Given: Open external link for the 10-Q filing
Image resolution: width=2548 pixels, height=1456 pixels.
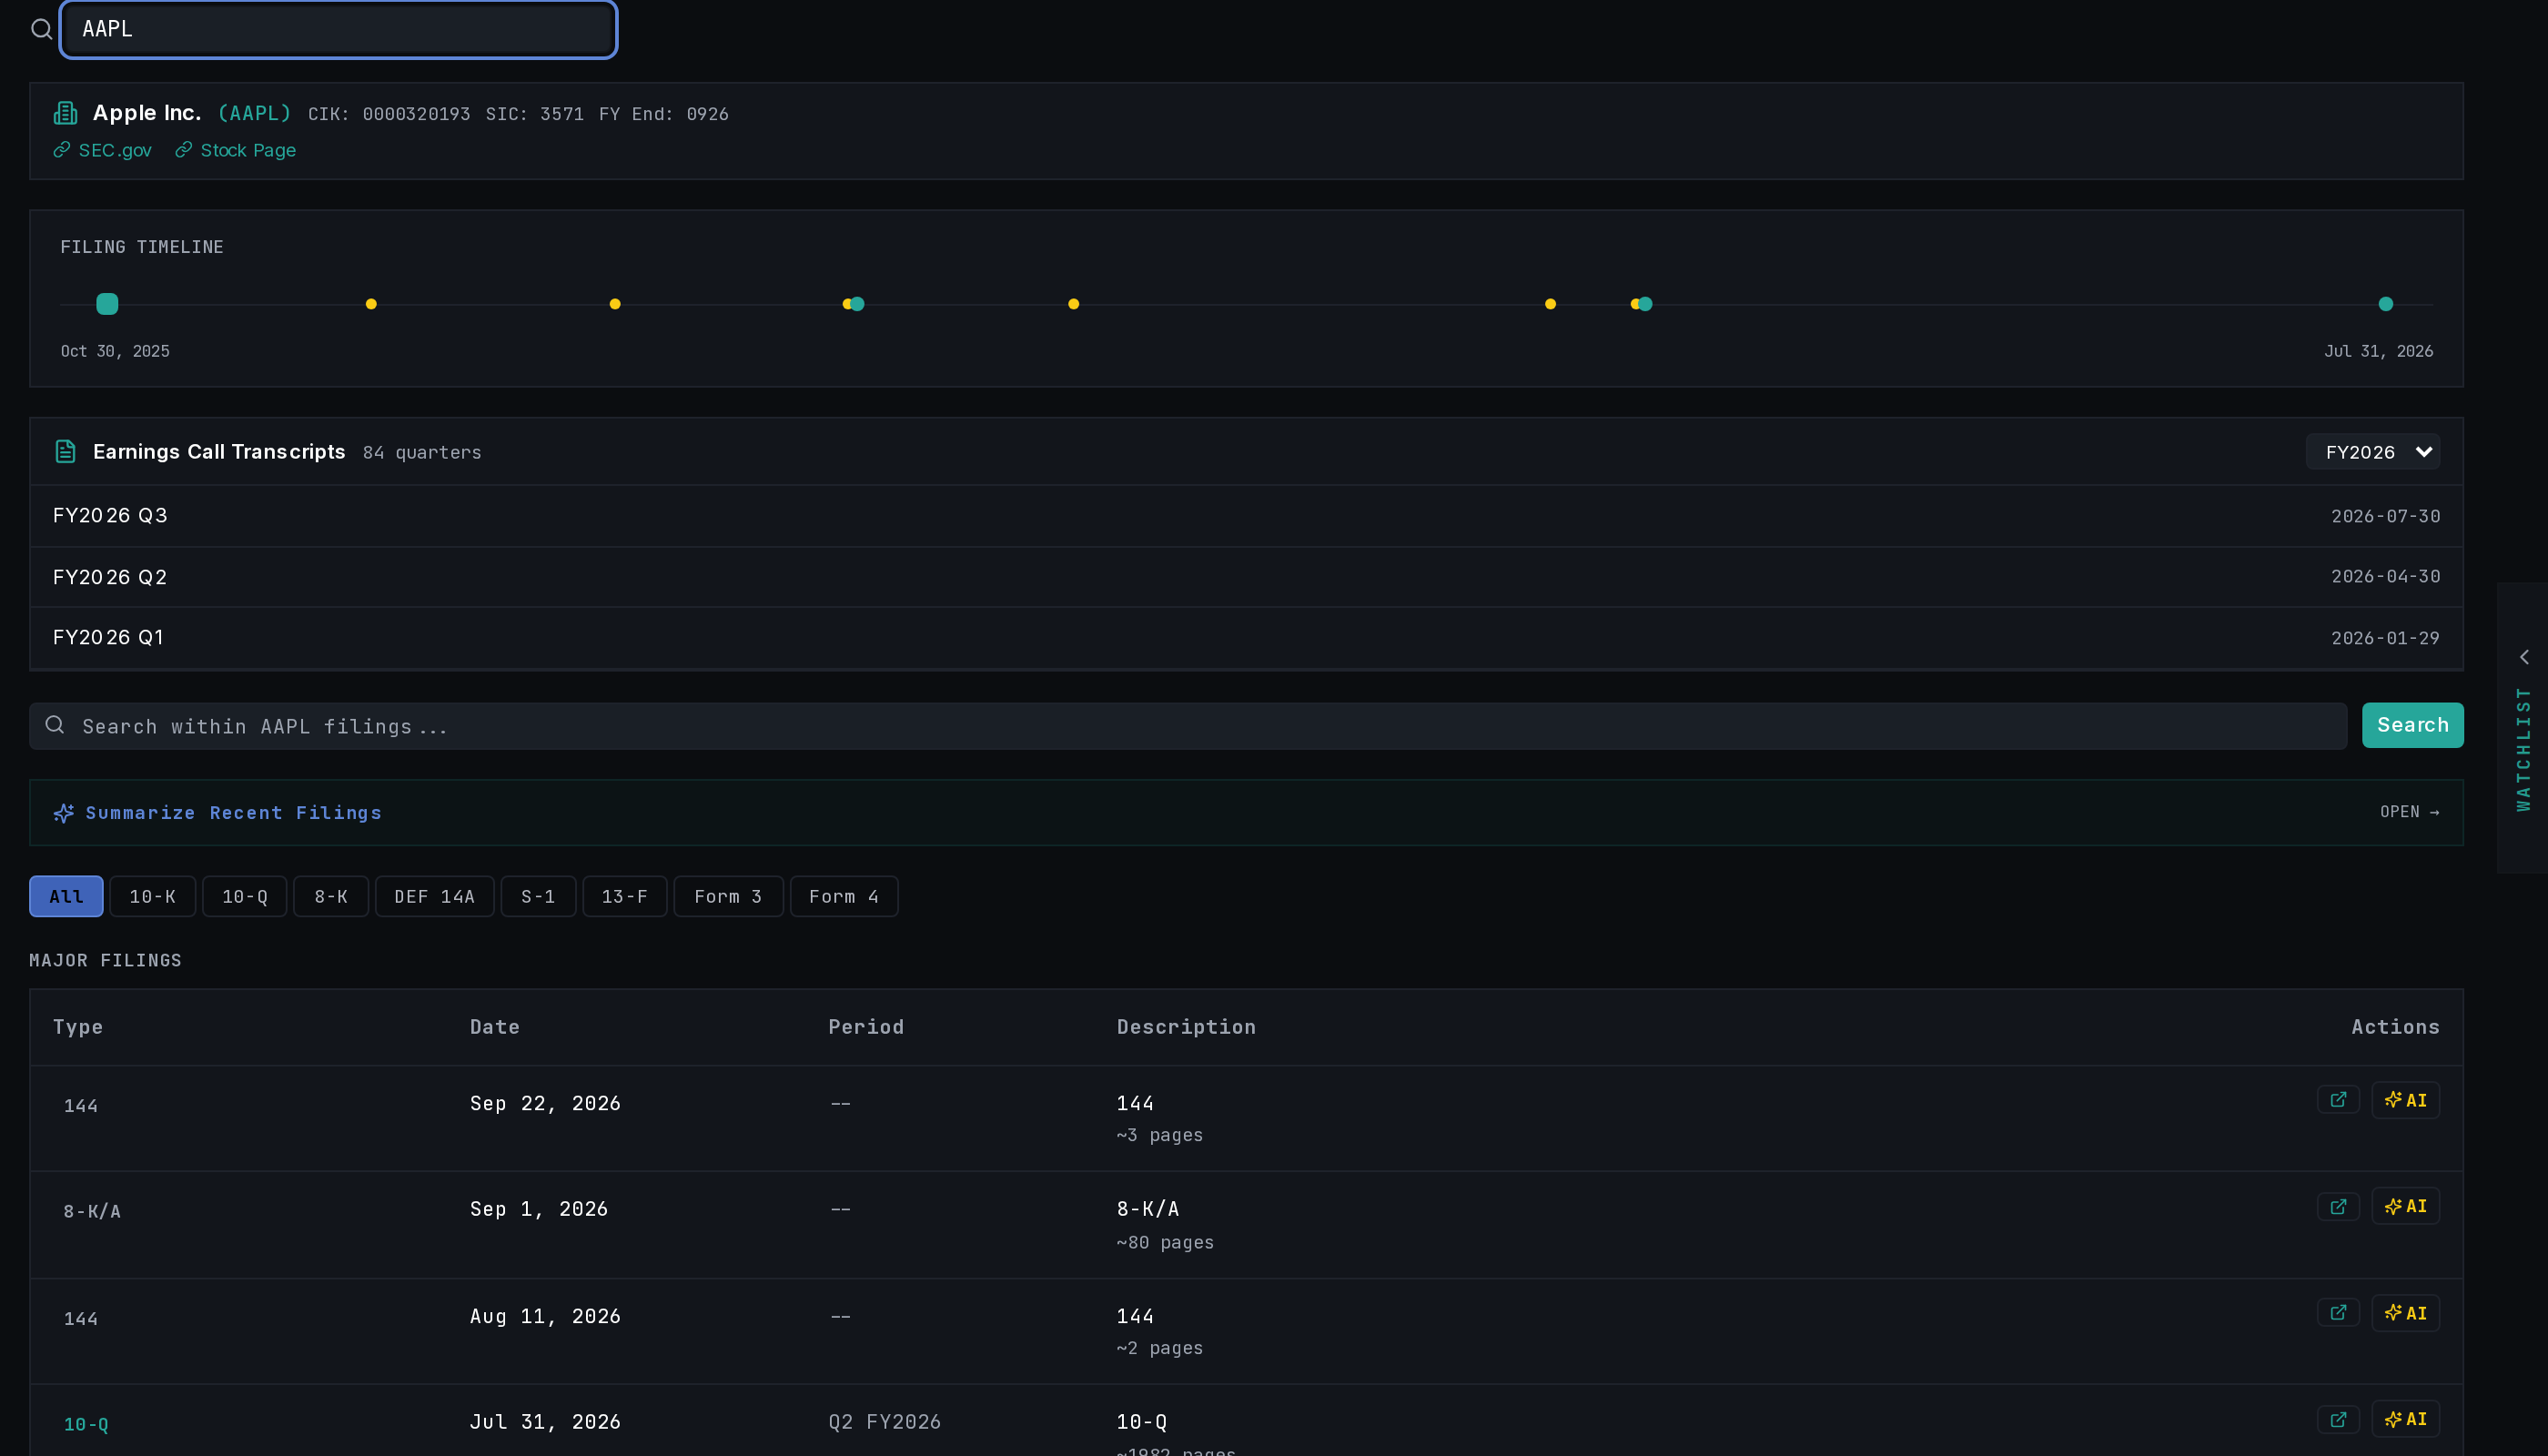Looking at the screenshot, I should [2338, 1420].
